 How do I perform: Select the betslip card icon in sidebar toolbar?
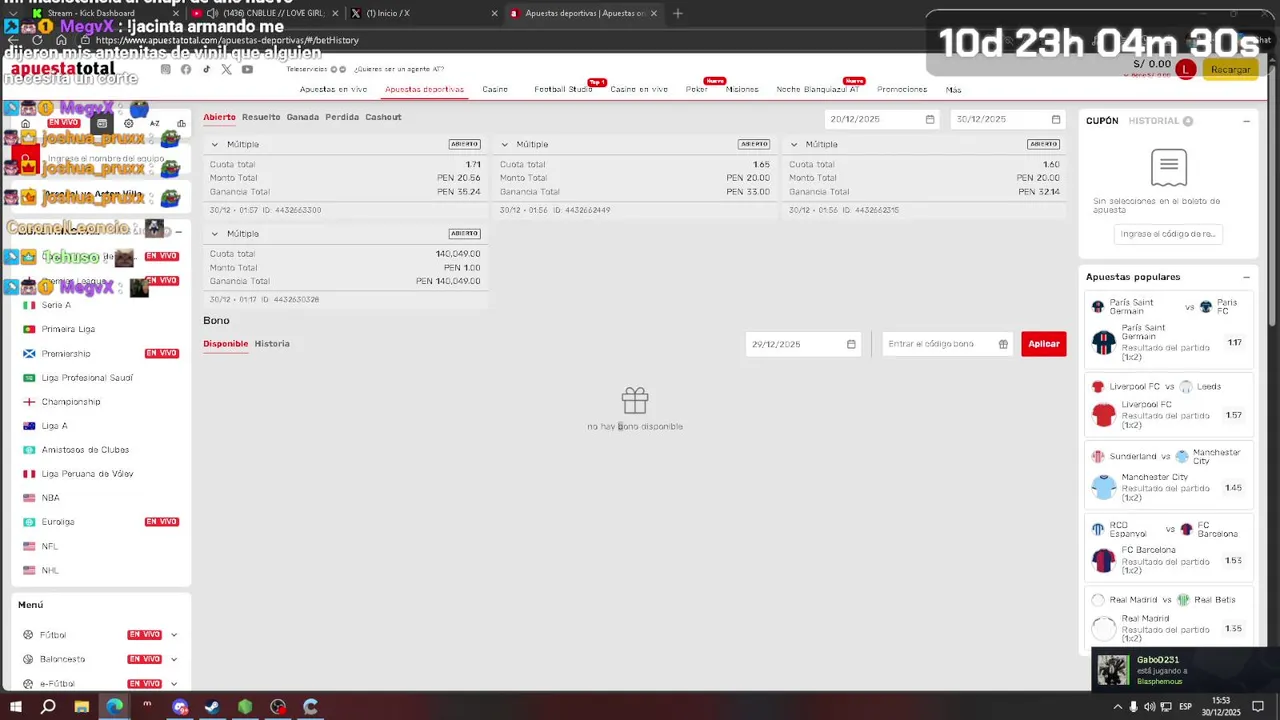(101, 123)
